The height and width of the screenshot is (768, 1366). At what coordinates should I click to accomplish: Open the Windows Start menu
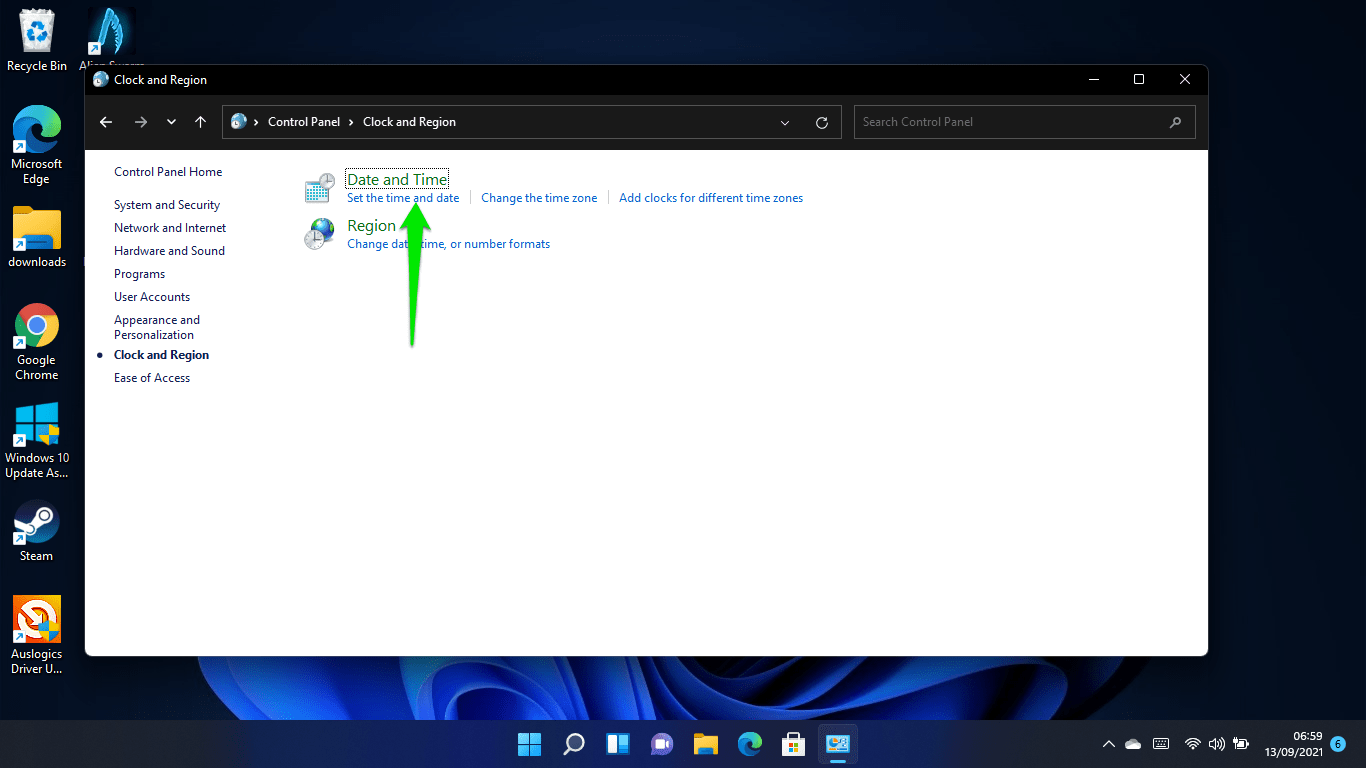pos(529,744)
